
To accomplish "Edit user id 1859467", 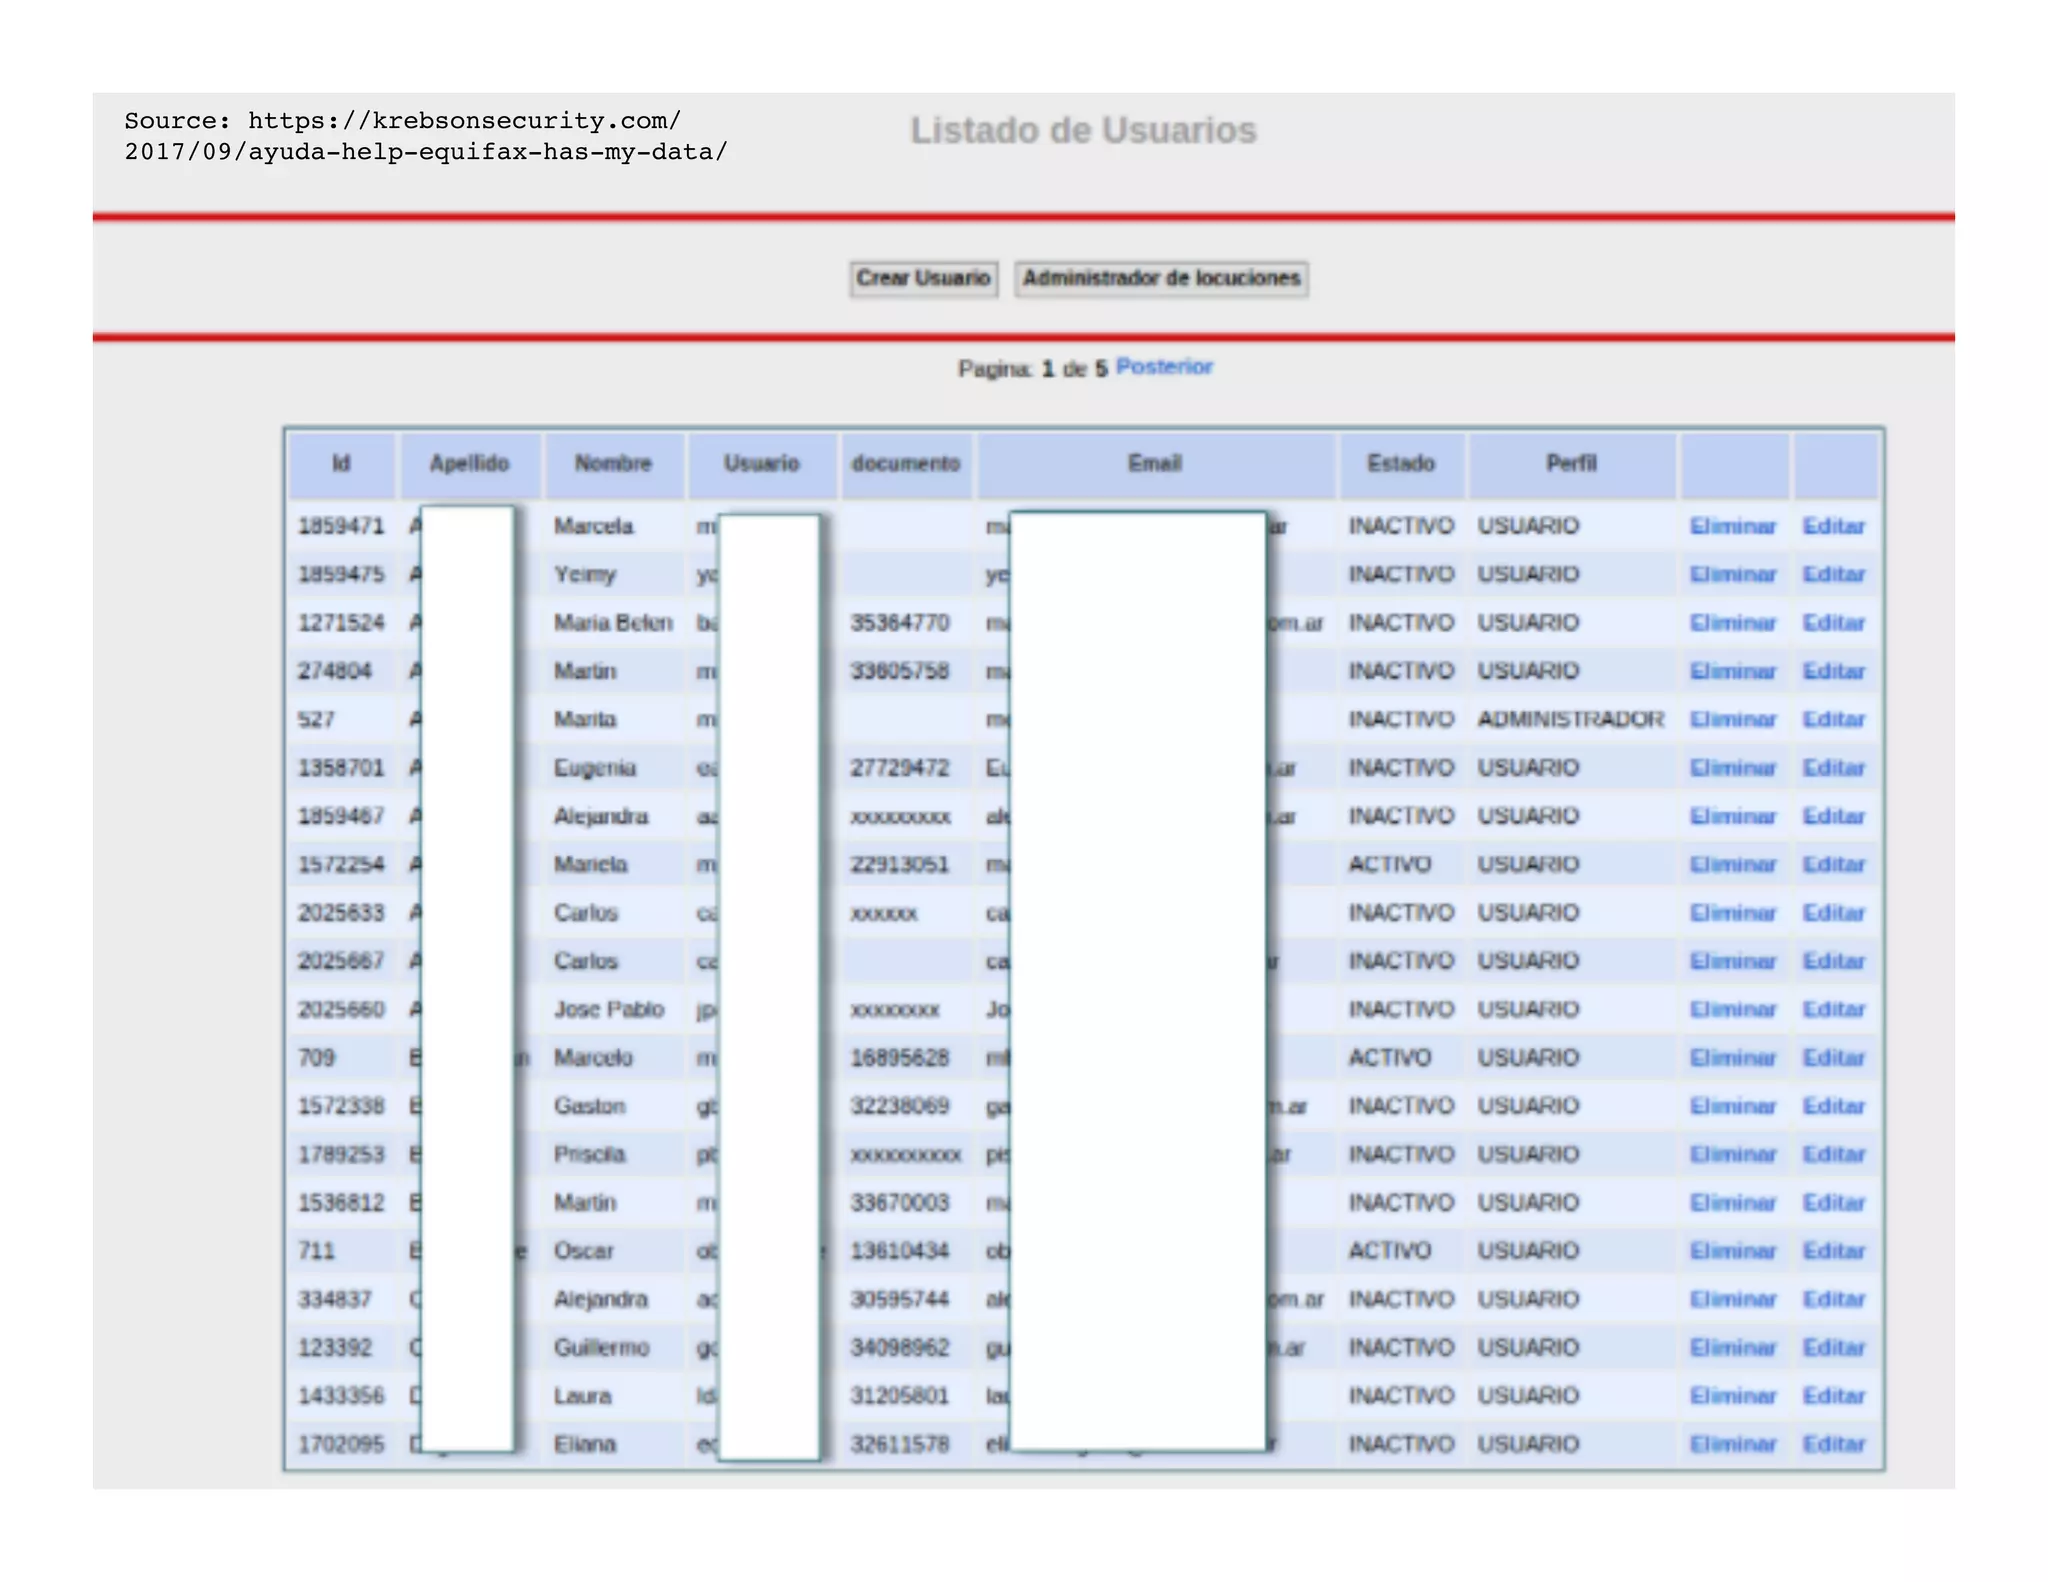I will pyautogui.click(x=1834, y=816).
